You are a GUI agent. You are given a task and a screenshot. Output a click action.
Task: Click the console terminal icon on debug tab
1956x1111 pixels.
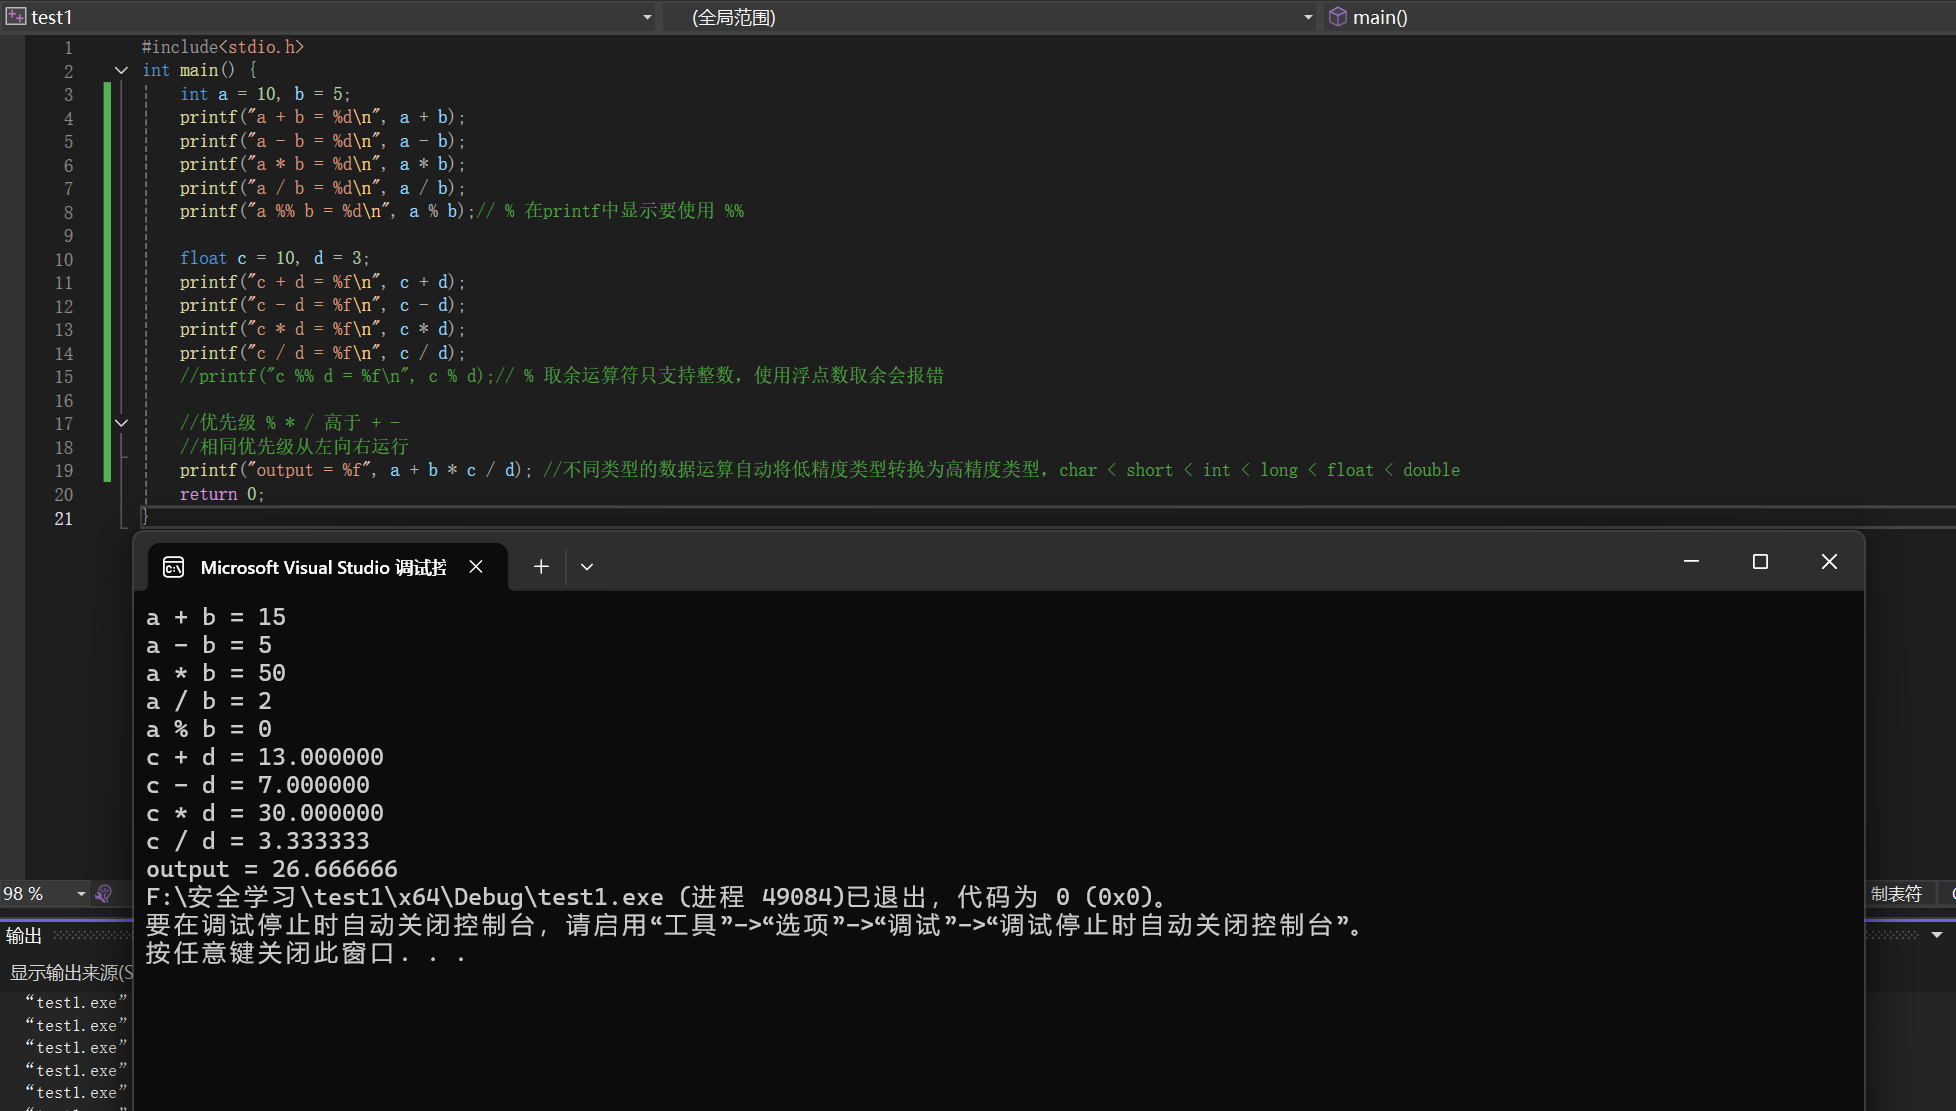tap(174, 567)
